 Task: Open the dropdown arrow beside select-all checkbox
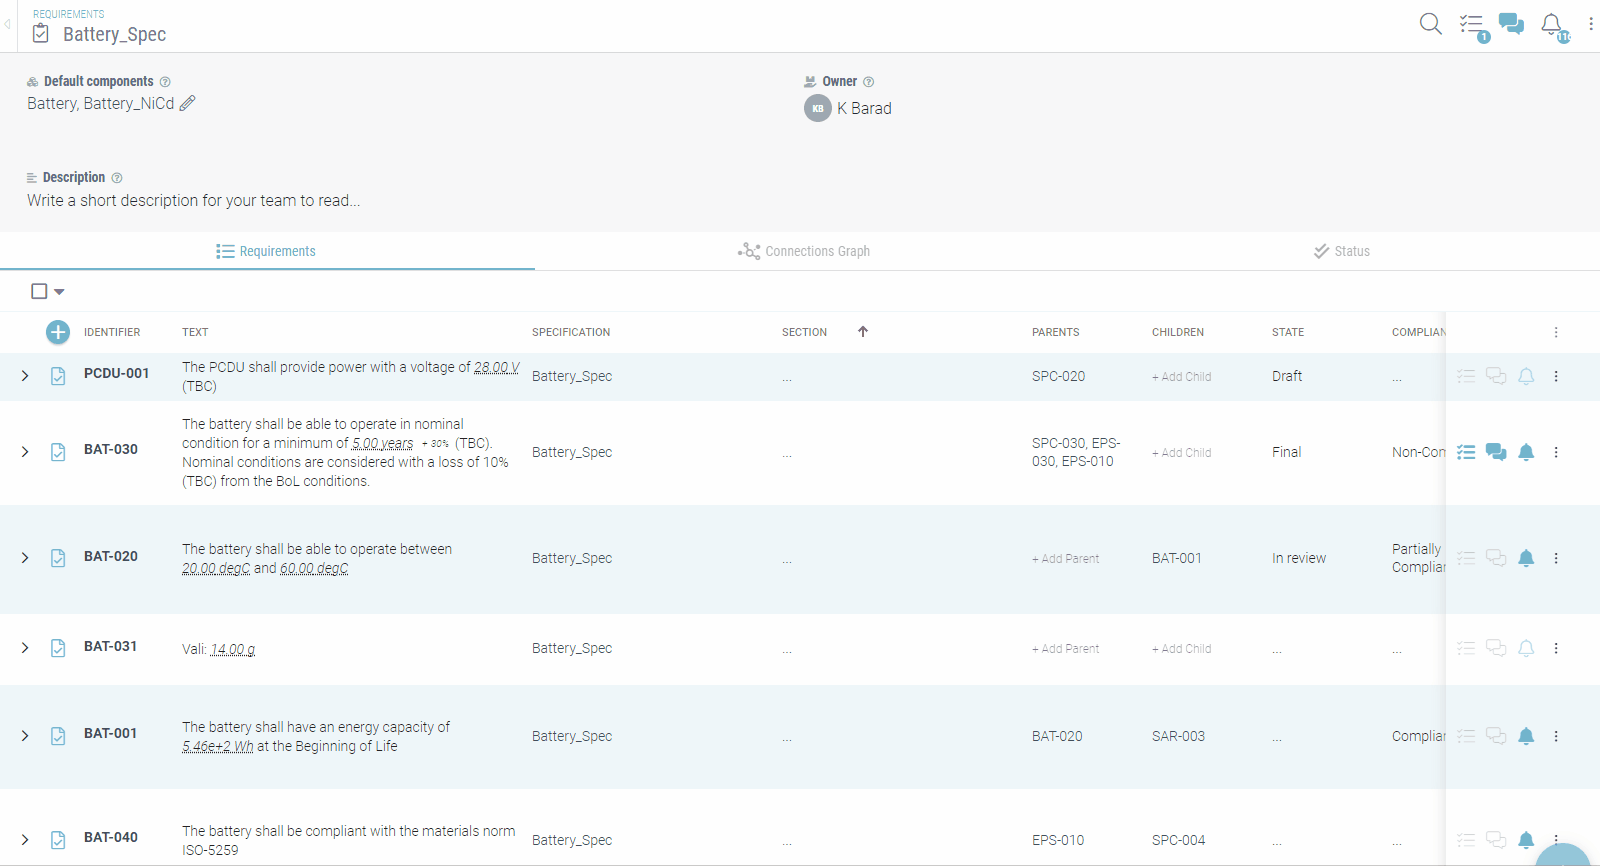click(x=60, y=292)
